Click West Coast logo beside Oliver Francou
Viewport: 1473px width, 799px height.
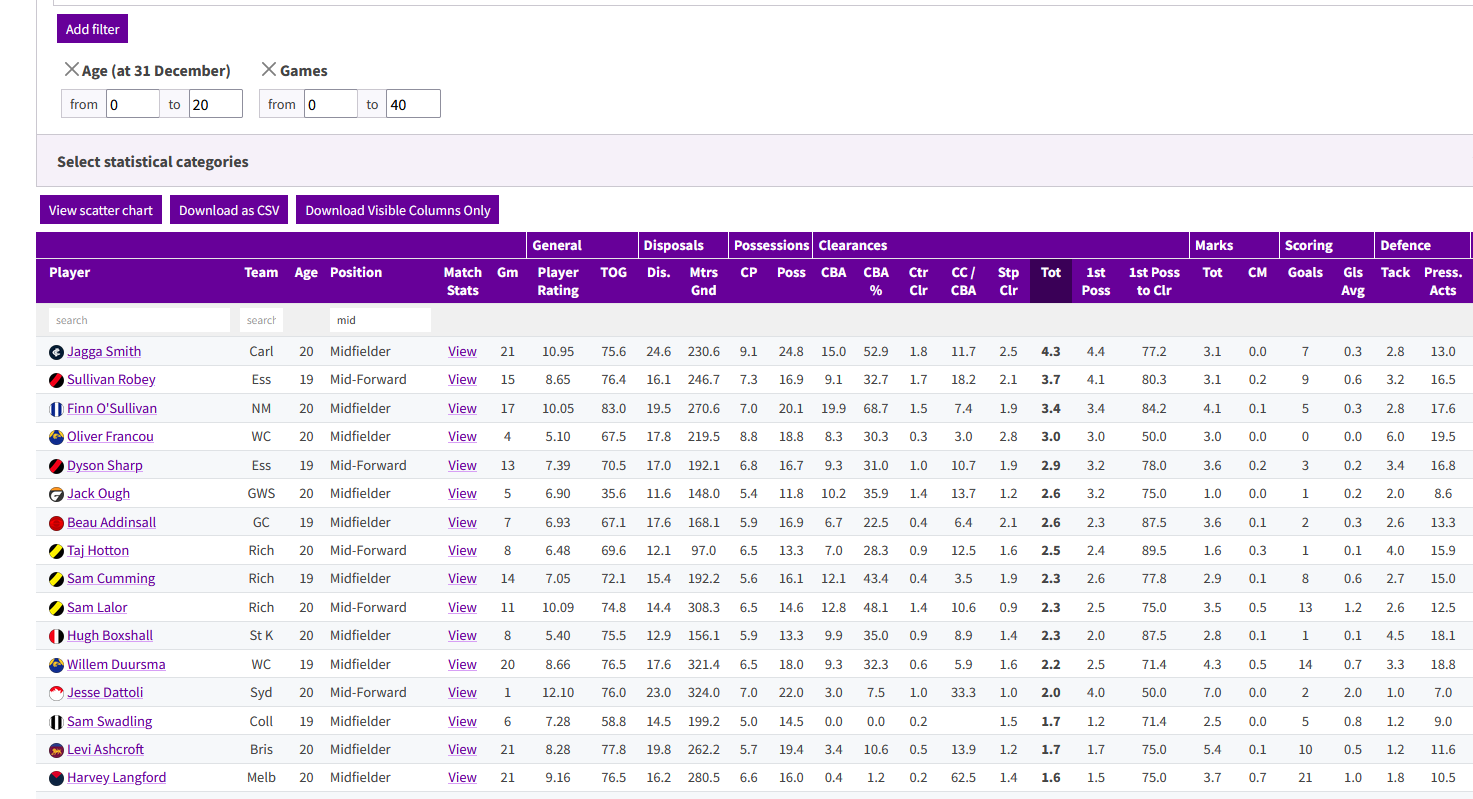[56, 437]
